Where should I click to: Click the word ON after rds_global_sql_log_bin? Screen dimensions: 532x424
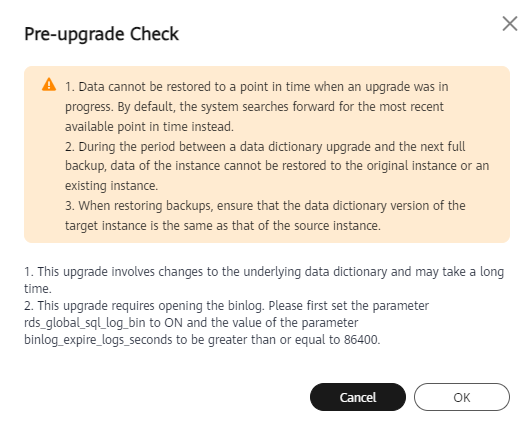(173, 323)
